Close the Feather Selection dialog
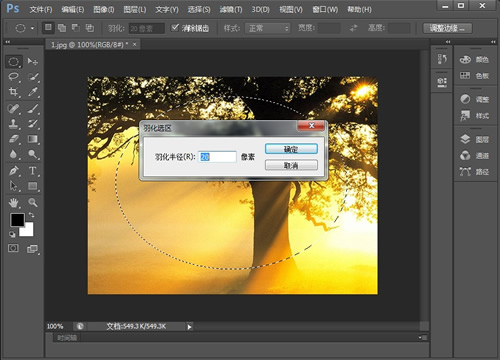 (x=311, y=126)
